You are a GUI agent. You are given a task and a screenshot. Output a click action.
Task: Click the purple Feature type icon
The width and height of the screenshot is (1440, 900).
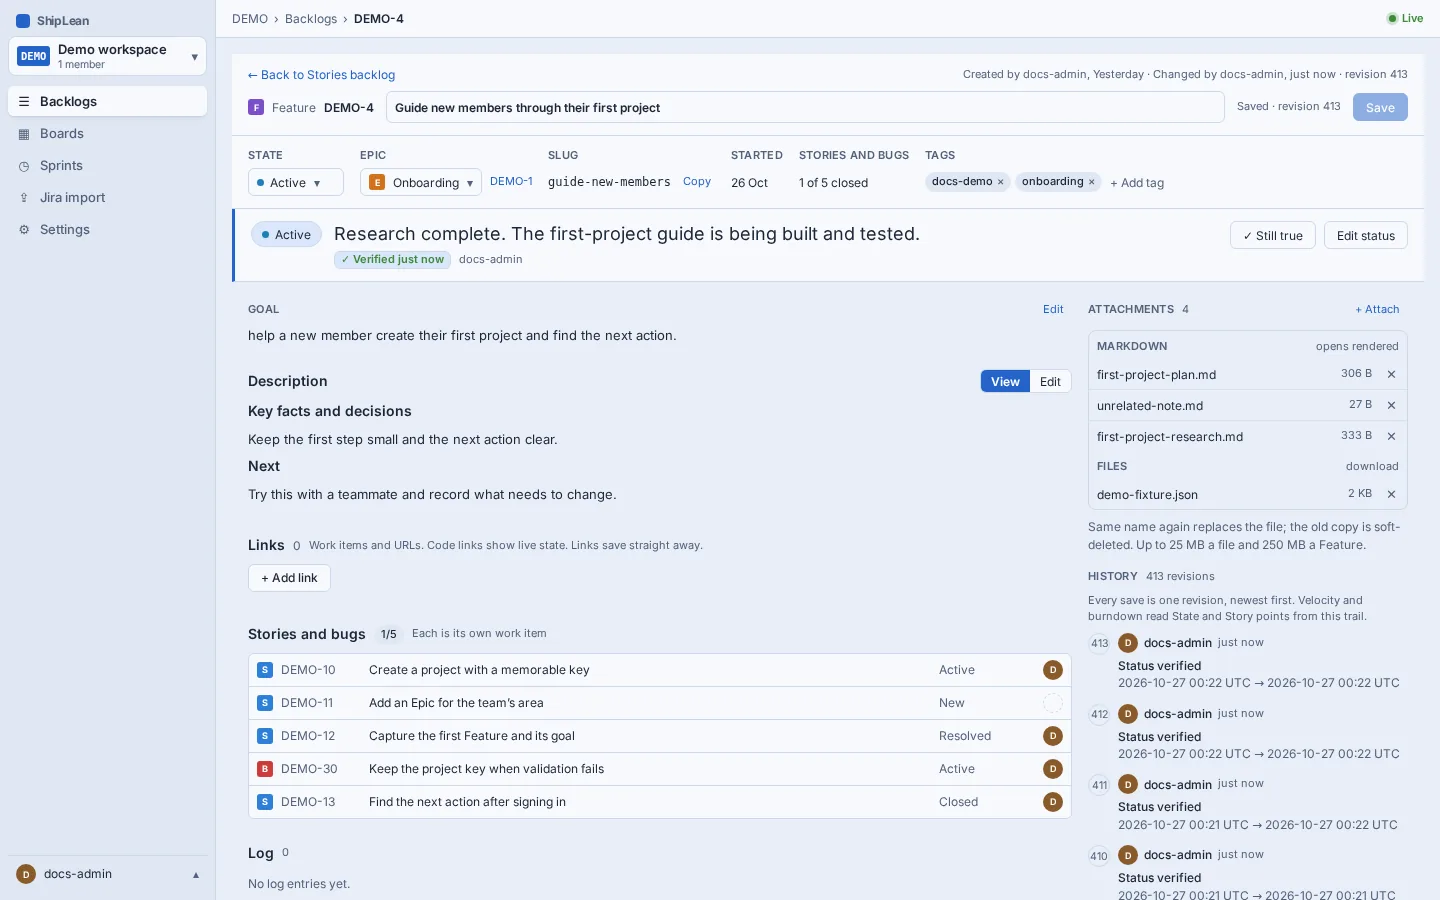coord(256,108)
